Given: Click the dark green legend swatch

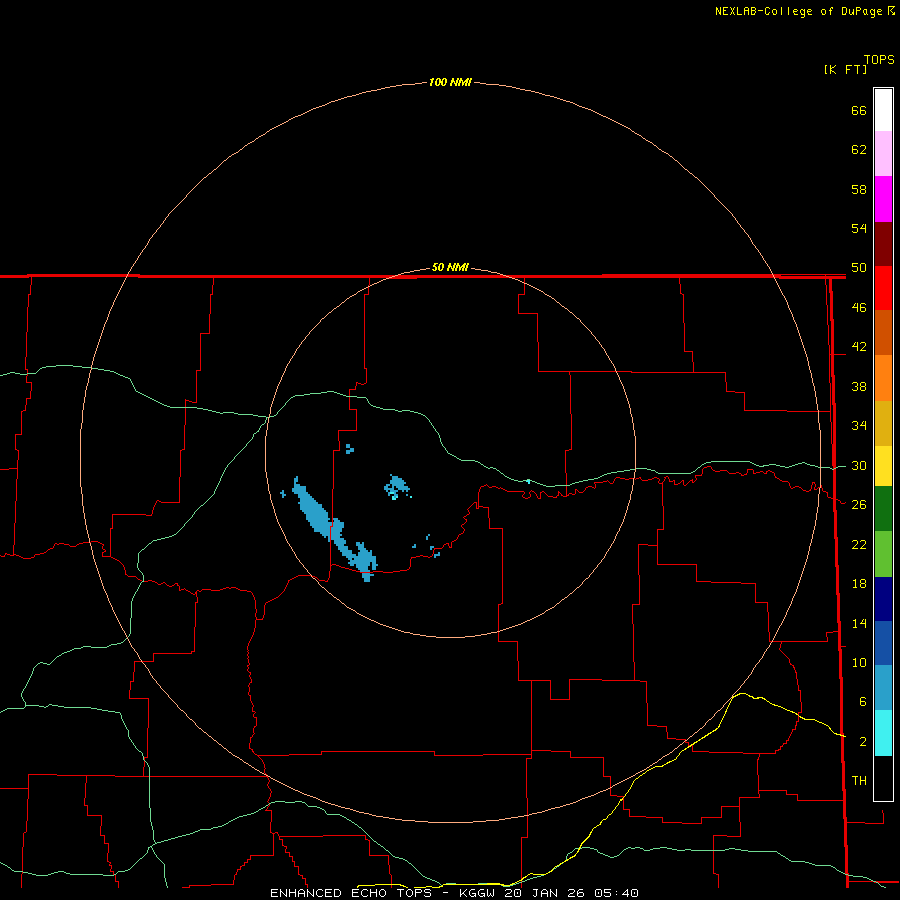Looking at the screenshot, I should 883,509.
